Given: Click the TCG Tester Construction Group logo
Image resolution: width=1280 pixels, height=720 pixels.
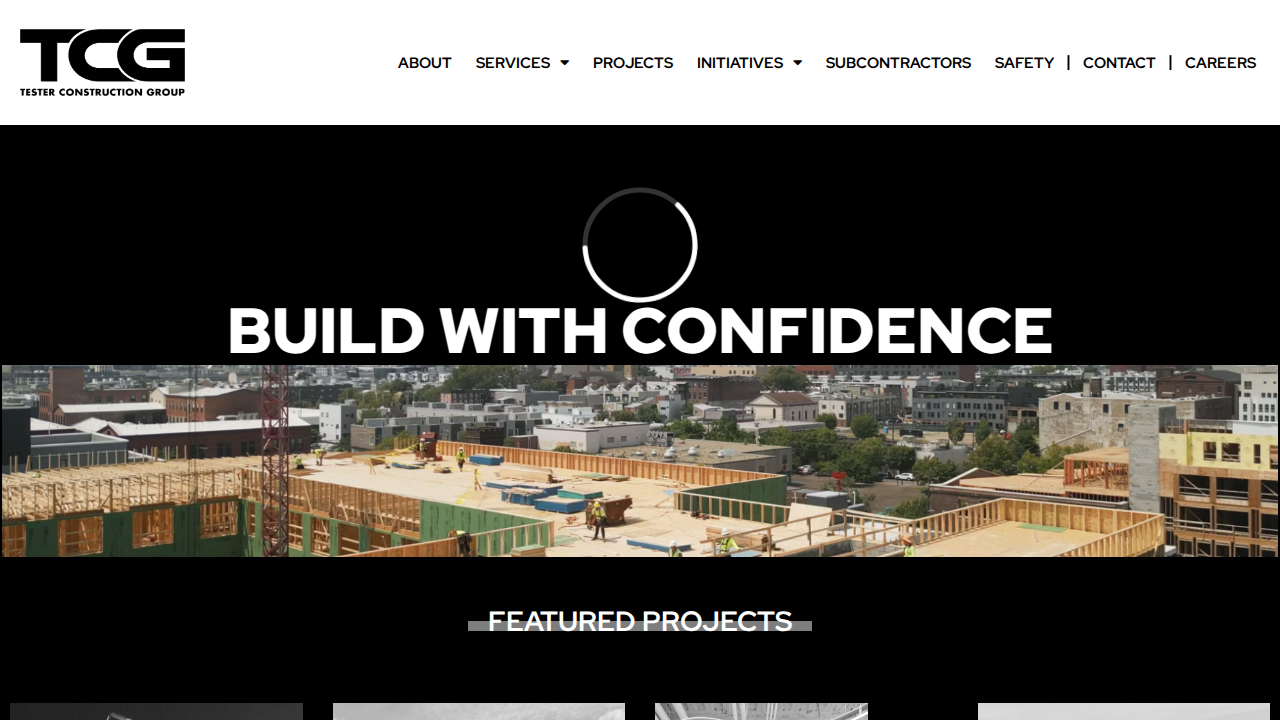Looking at the screenshot, I should 102,62.
